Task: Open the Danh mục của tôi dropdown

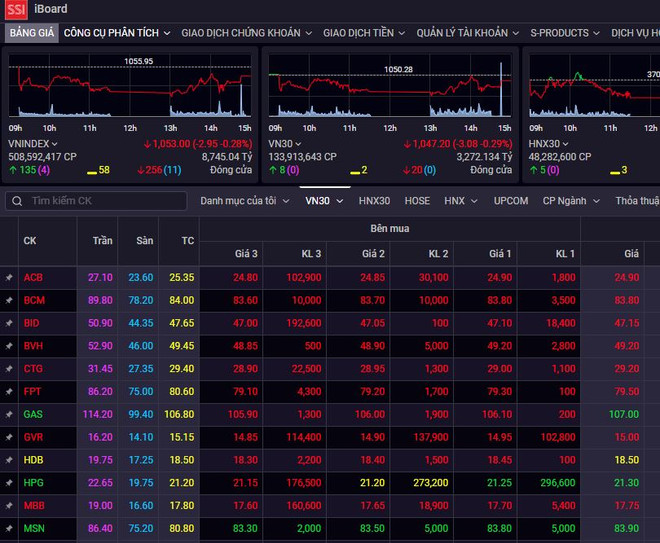Action: tap(242, 201)
